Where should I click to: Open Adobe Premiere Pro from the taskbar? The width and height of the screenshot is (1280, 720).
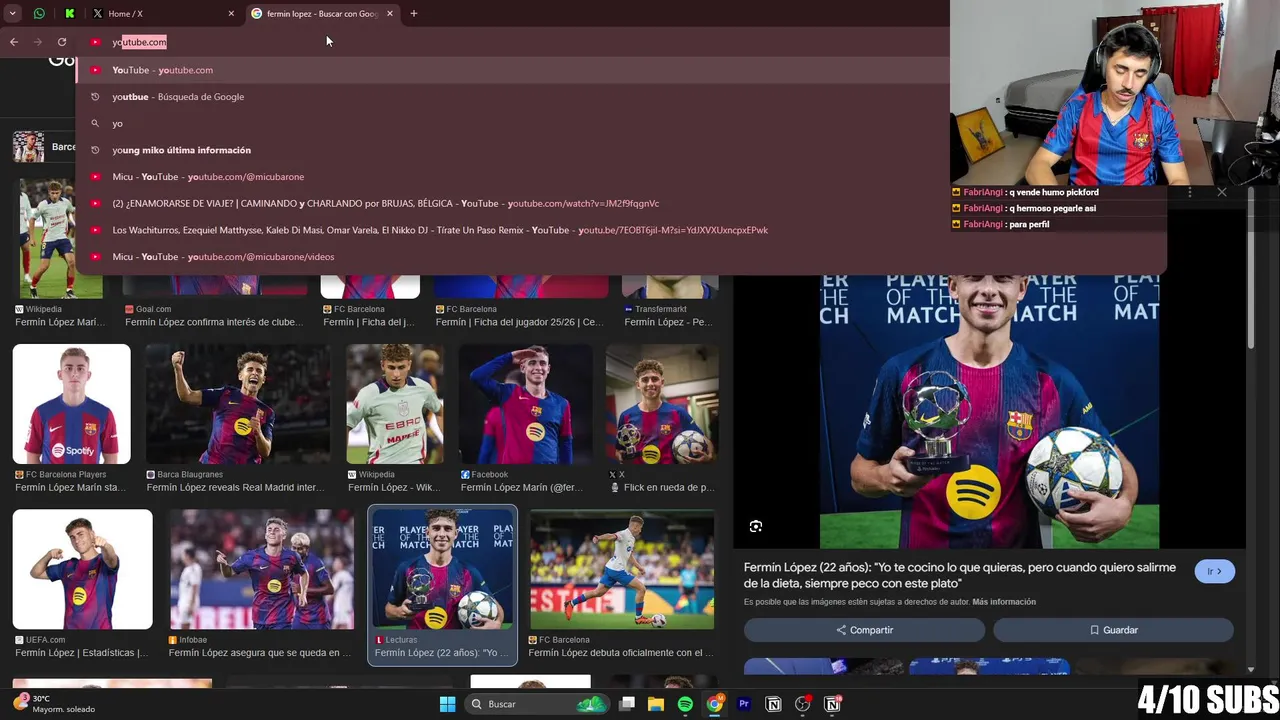click(744, 704)
